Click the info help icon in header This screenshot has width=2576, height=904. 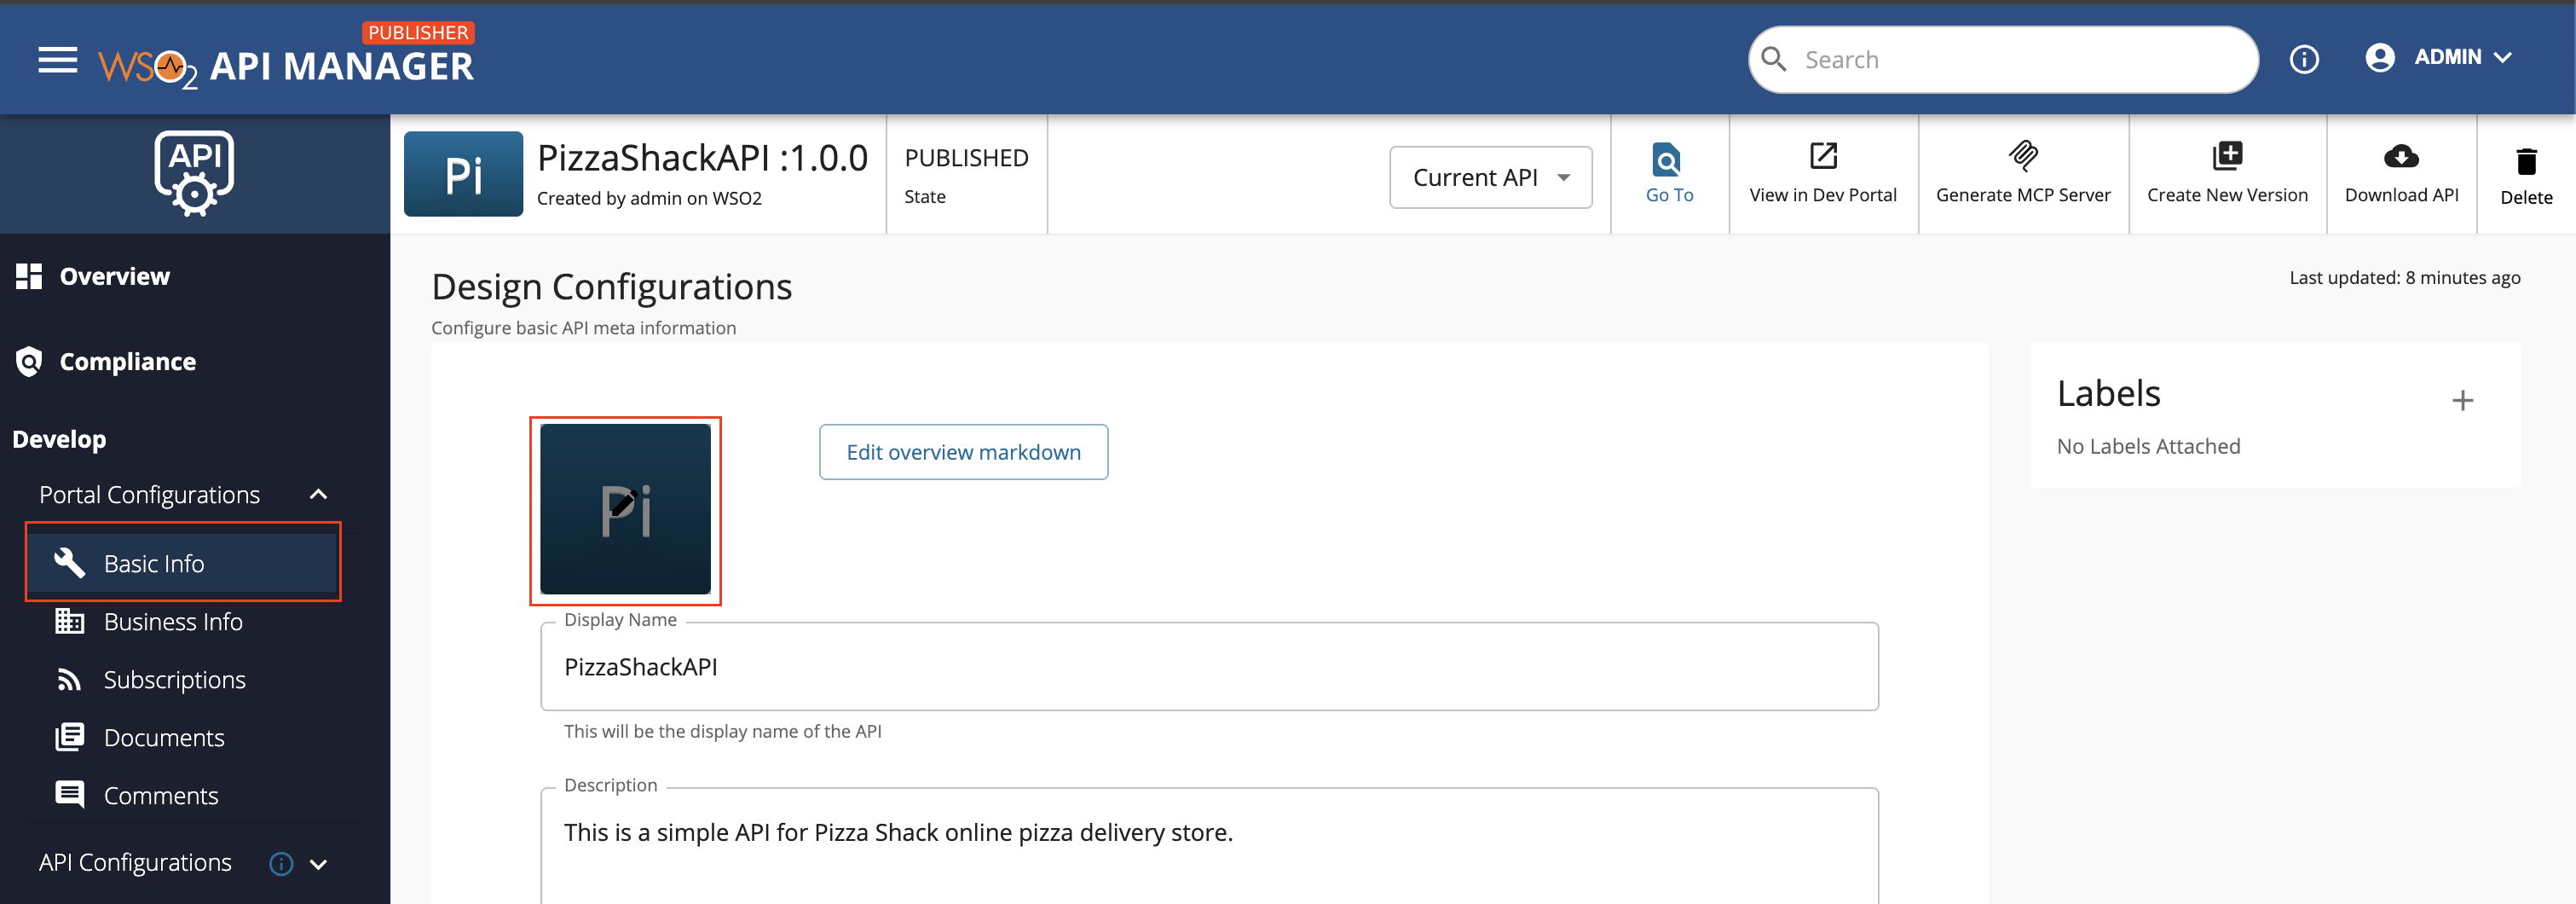[x=2304, y=60]
